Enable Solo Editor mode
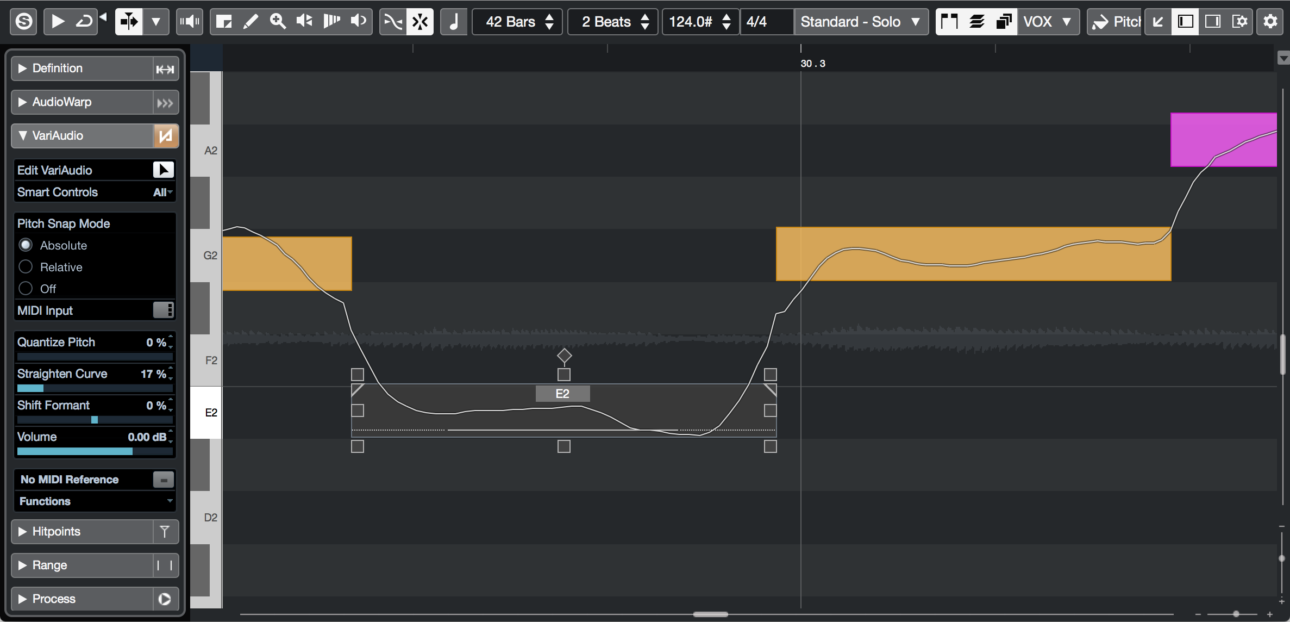 pyautogui.click(x=22, y=21)
